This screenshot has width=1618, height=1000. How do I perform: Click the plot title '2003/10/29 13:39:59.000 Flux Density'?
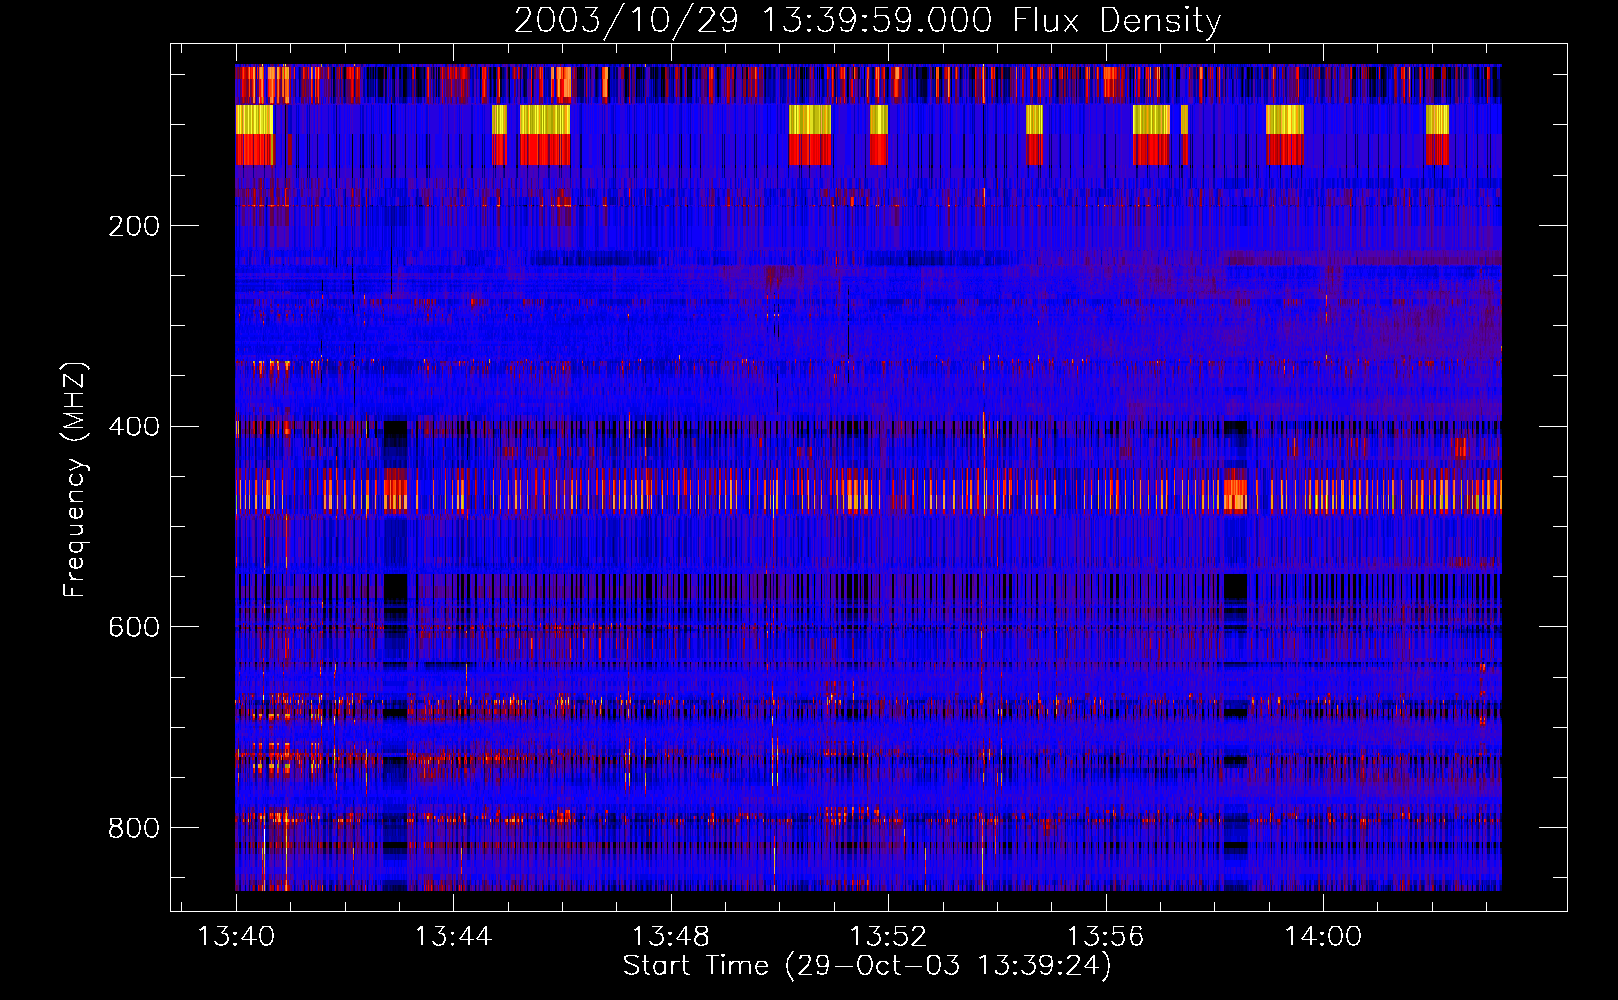point(867,20)
